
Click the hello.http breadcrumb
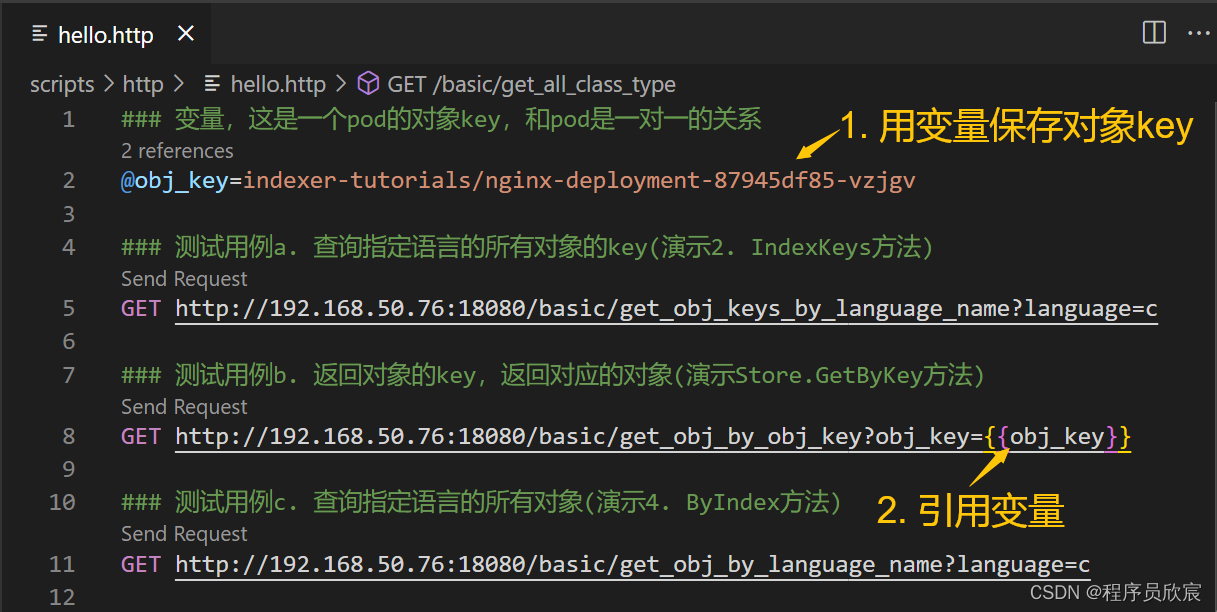(x=278, y=85)
